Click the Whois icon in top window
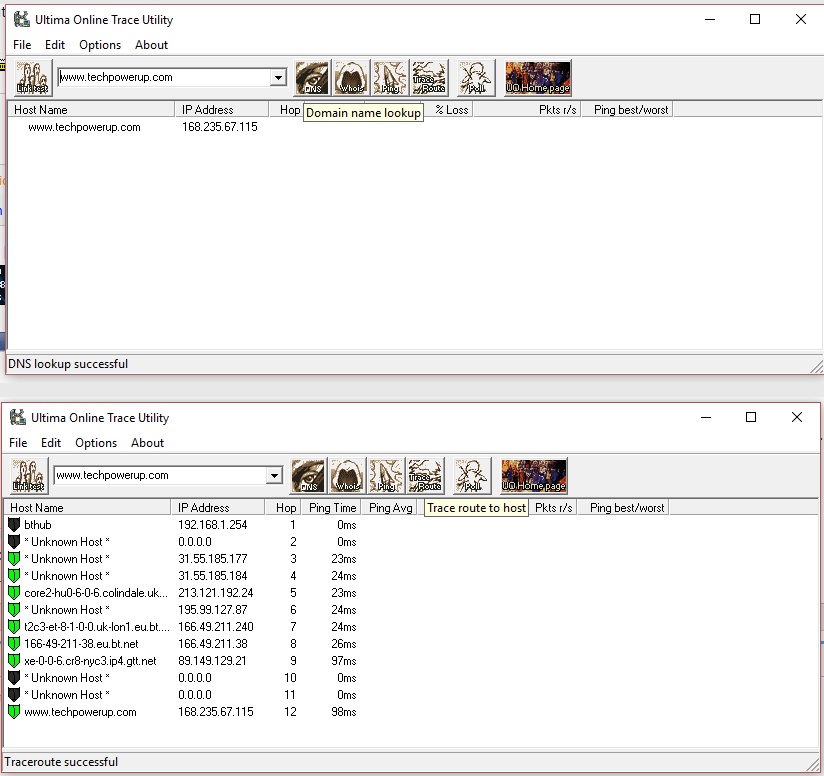Viewport: 824px width, 776px height. 351,78
